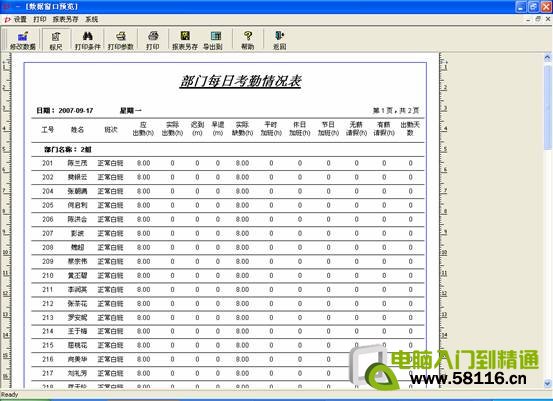The image size is (553, 401).
Task: Restore the inner document window
Action: (538, 19)
